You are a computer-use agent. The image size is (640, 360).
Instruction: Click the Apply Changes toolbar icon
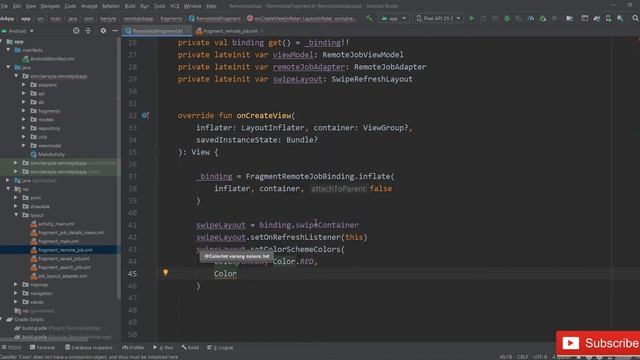tap(483, 18)
